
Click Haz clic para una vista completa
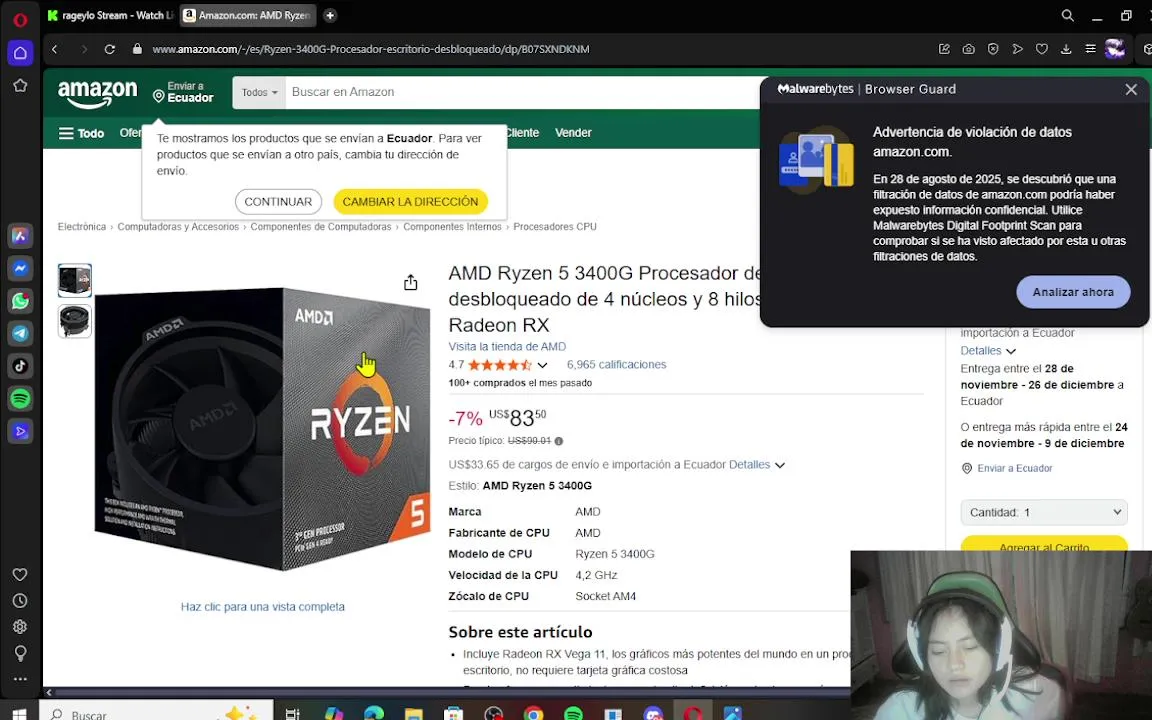coord(262,607)
